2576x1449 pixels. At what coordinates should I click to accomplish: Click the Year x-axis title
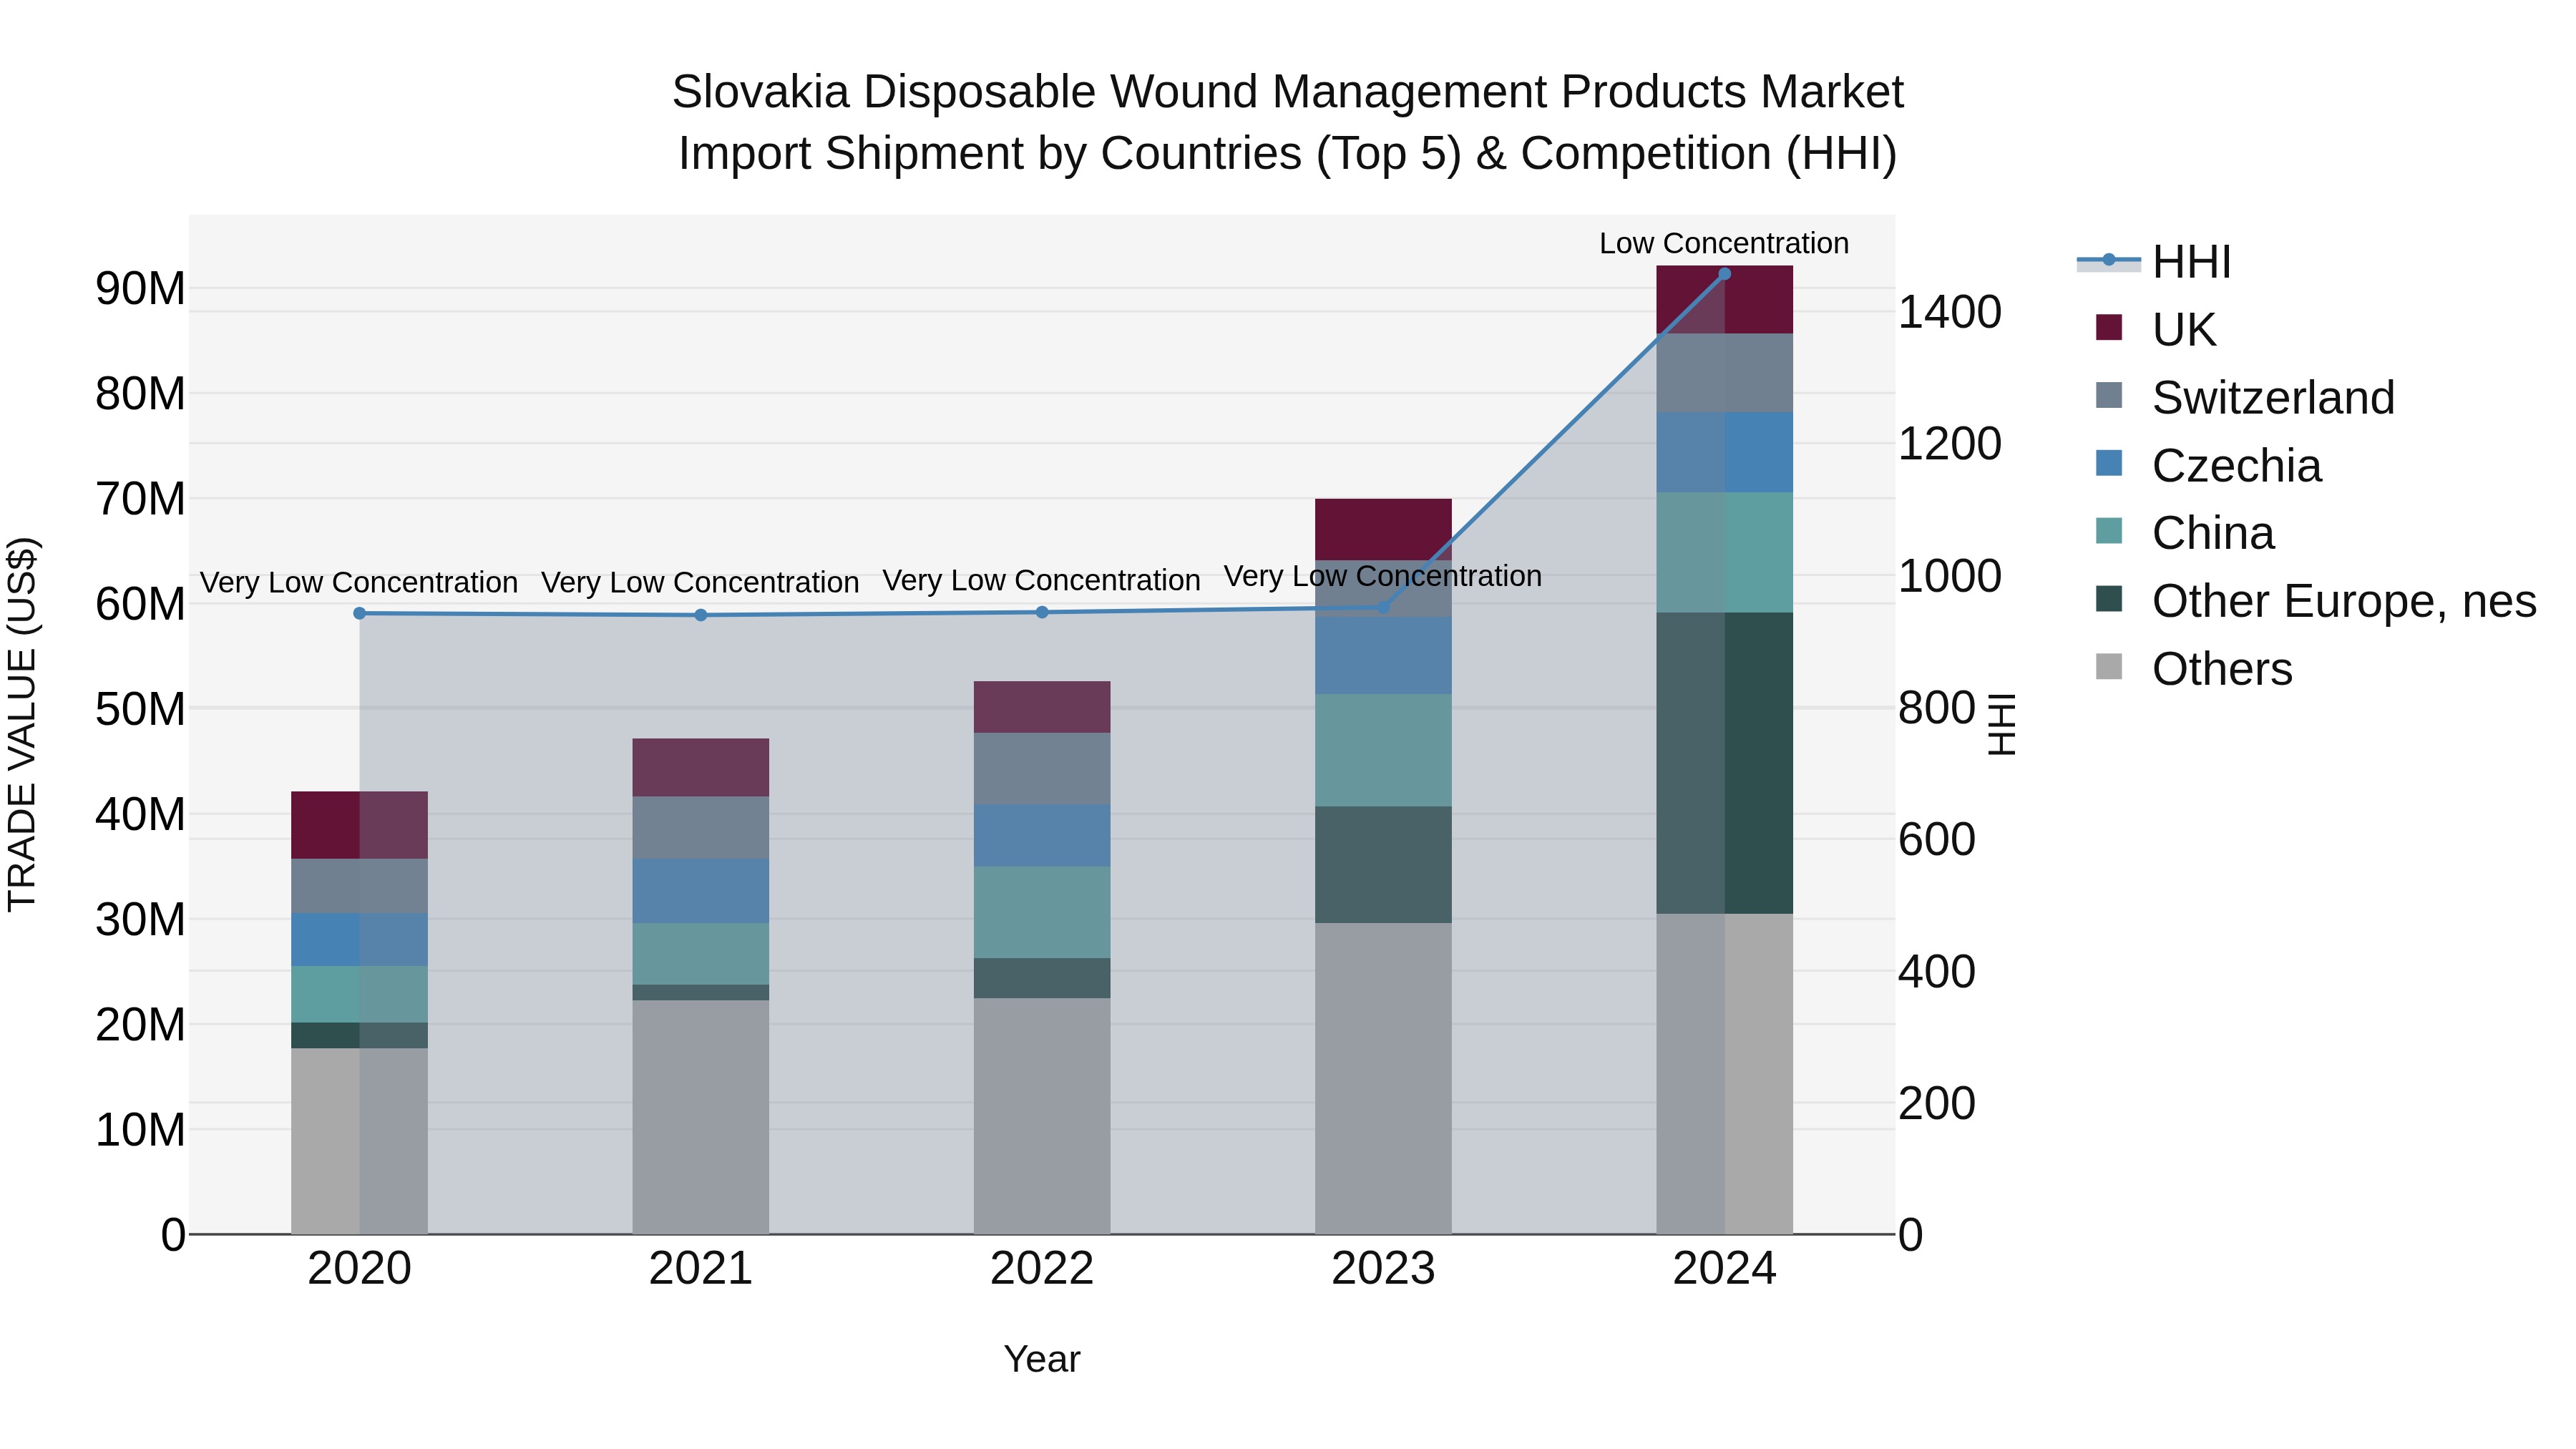[1042, 1359]
